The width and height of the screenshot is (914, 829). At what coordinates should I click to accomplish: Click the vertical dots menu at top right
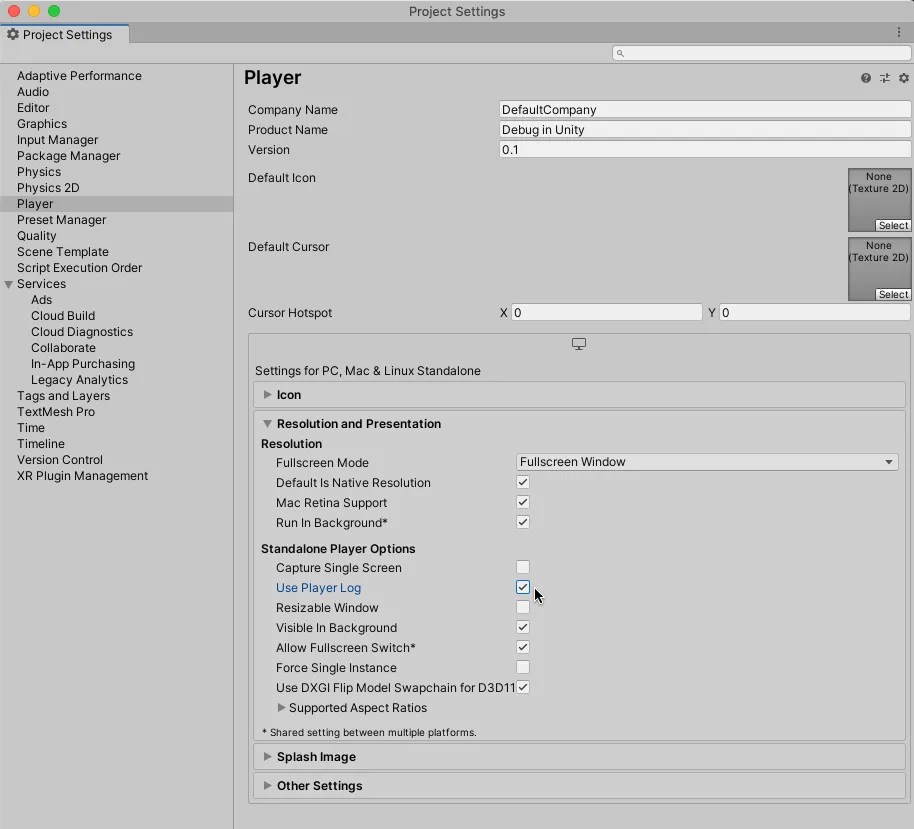[899, 32]
